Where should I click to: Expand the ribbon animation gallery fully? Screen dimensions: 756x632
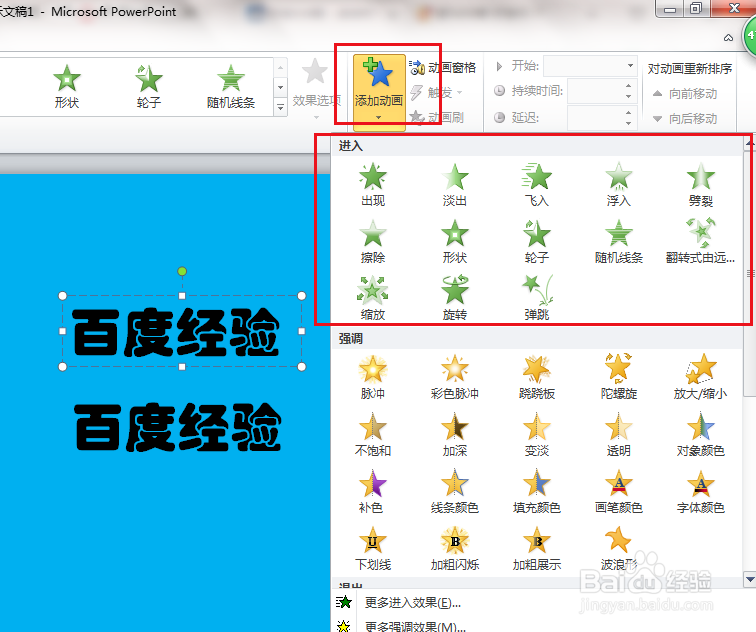pos(280,107)
